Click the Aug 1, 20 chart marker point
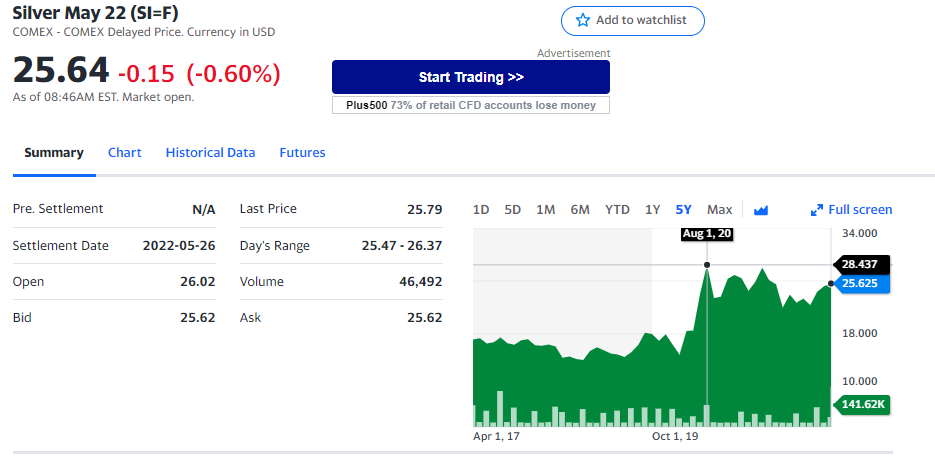This screenshot has height=474, width=935. [x=707, y=265]
